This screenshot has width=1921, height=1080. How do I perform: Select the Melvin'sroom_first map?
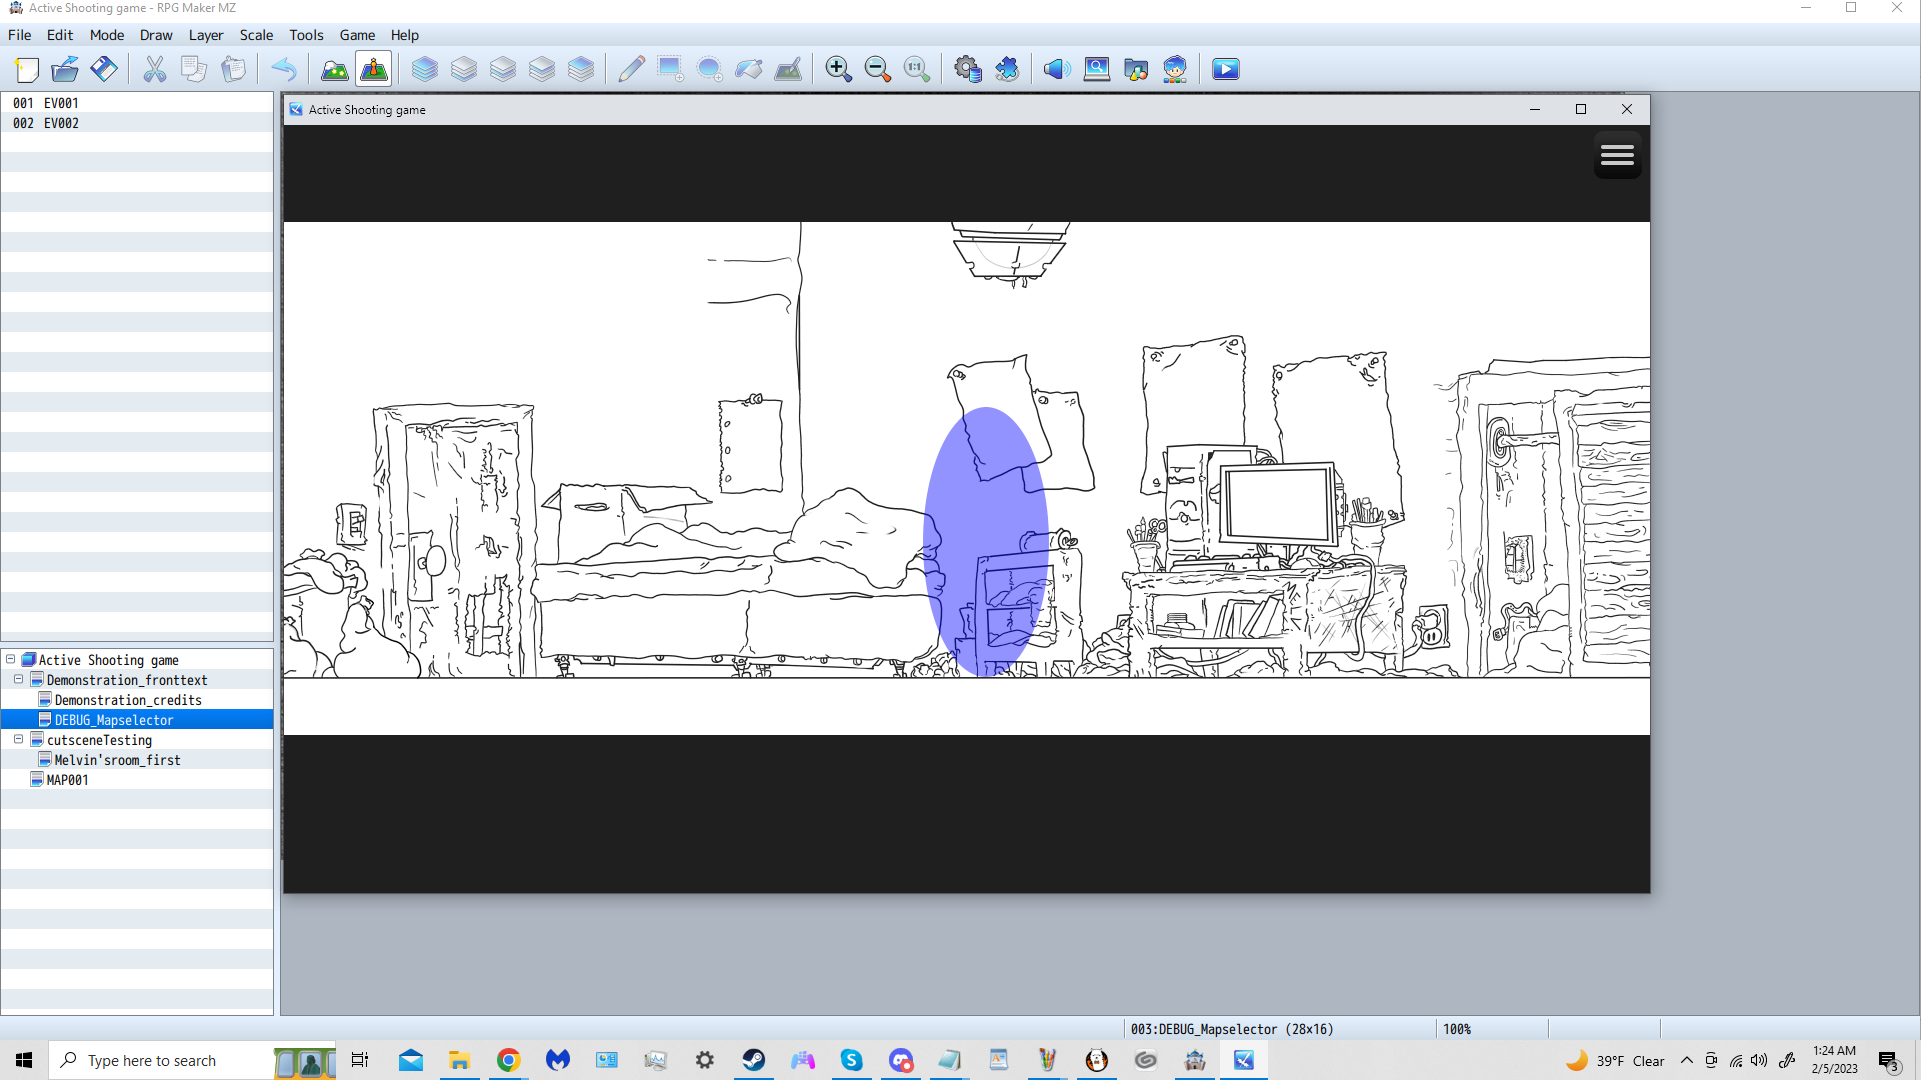pos(117,760)
